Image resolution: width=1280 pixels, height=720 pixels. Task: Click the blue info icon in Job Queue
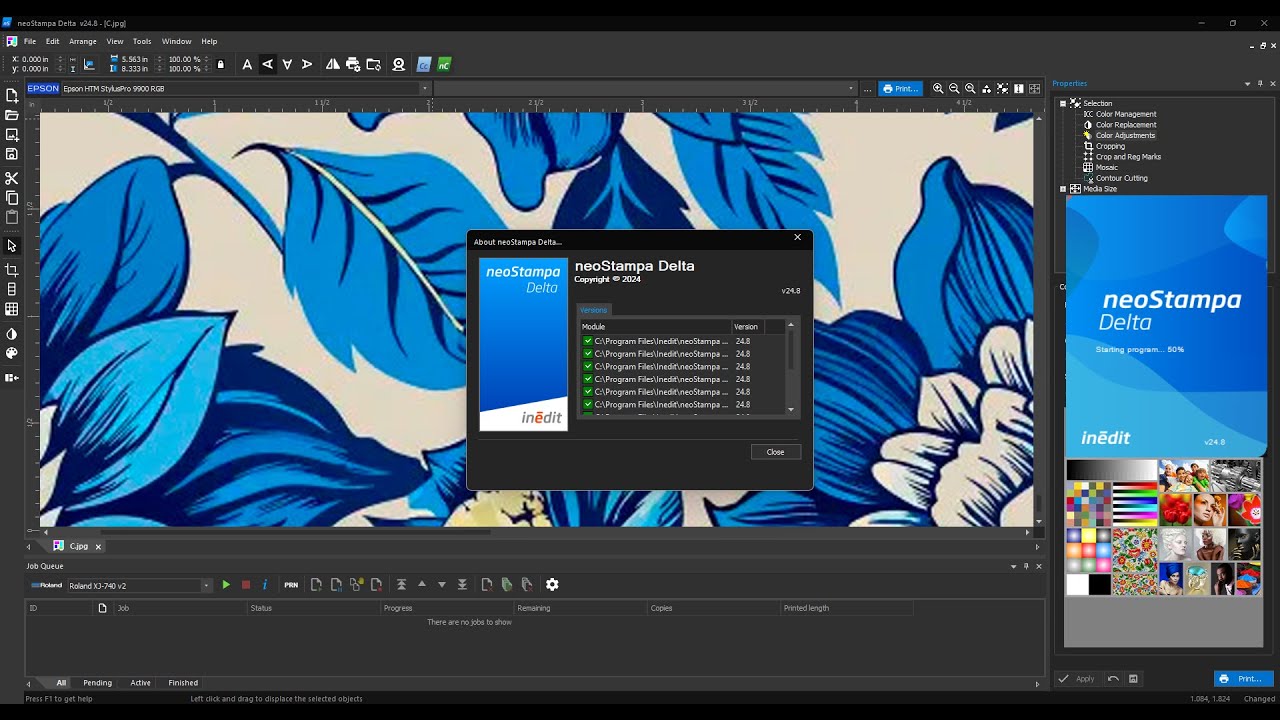coord(265,585)
